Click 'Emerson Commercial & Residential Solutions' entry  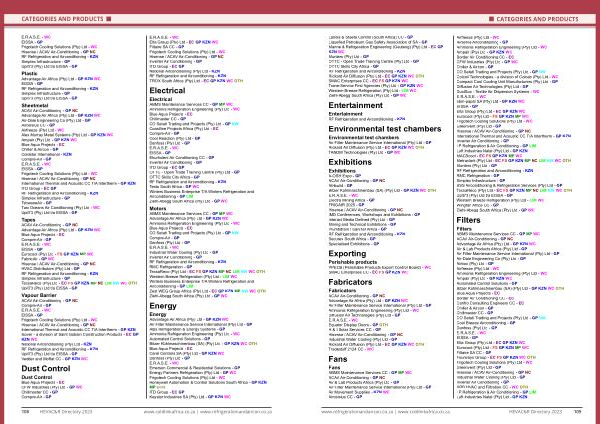coord(195,368)
